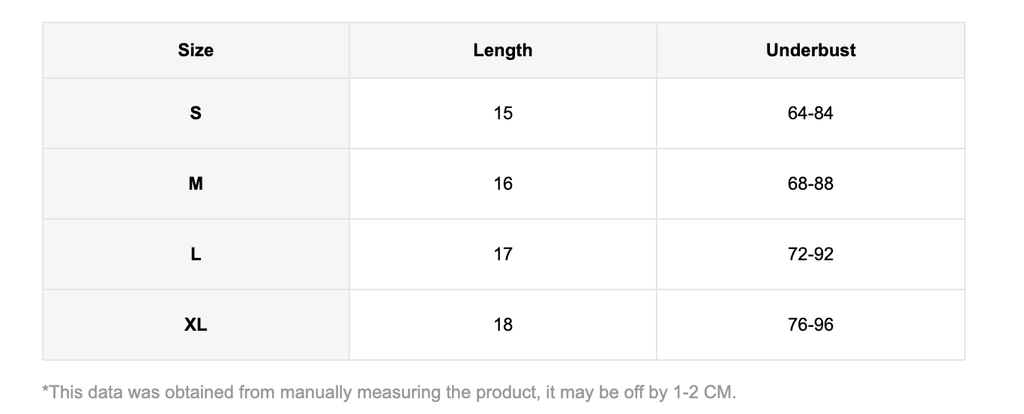The width and height of the screenshot is (1024, 414).
Task: Click the word 'manually' in the footnote
Action: (x=313, y=391)
